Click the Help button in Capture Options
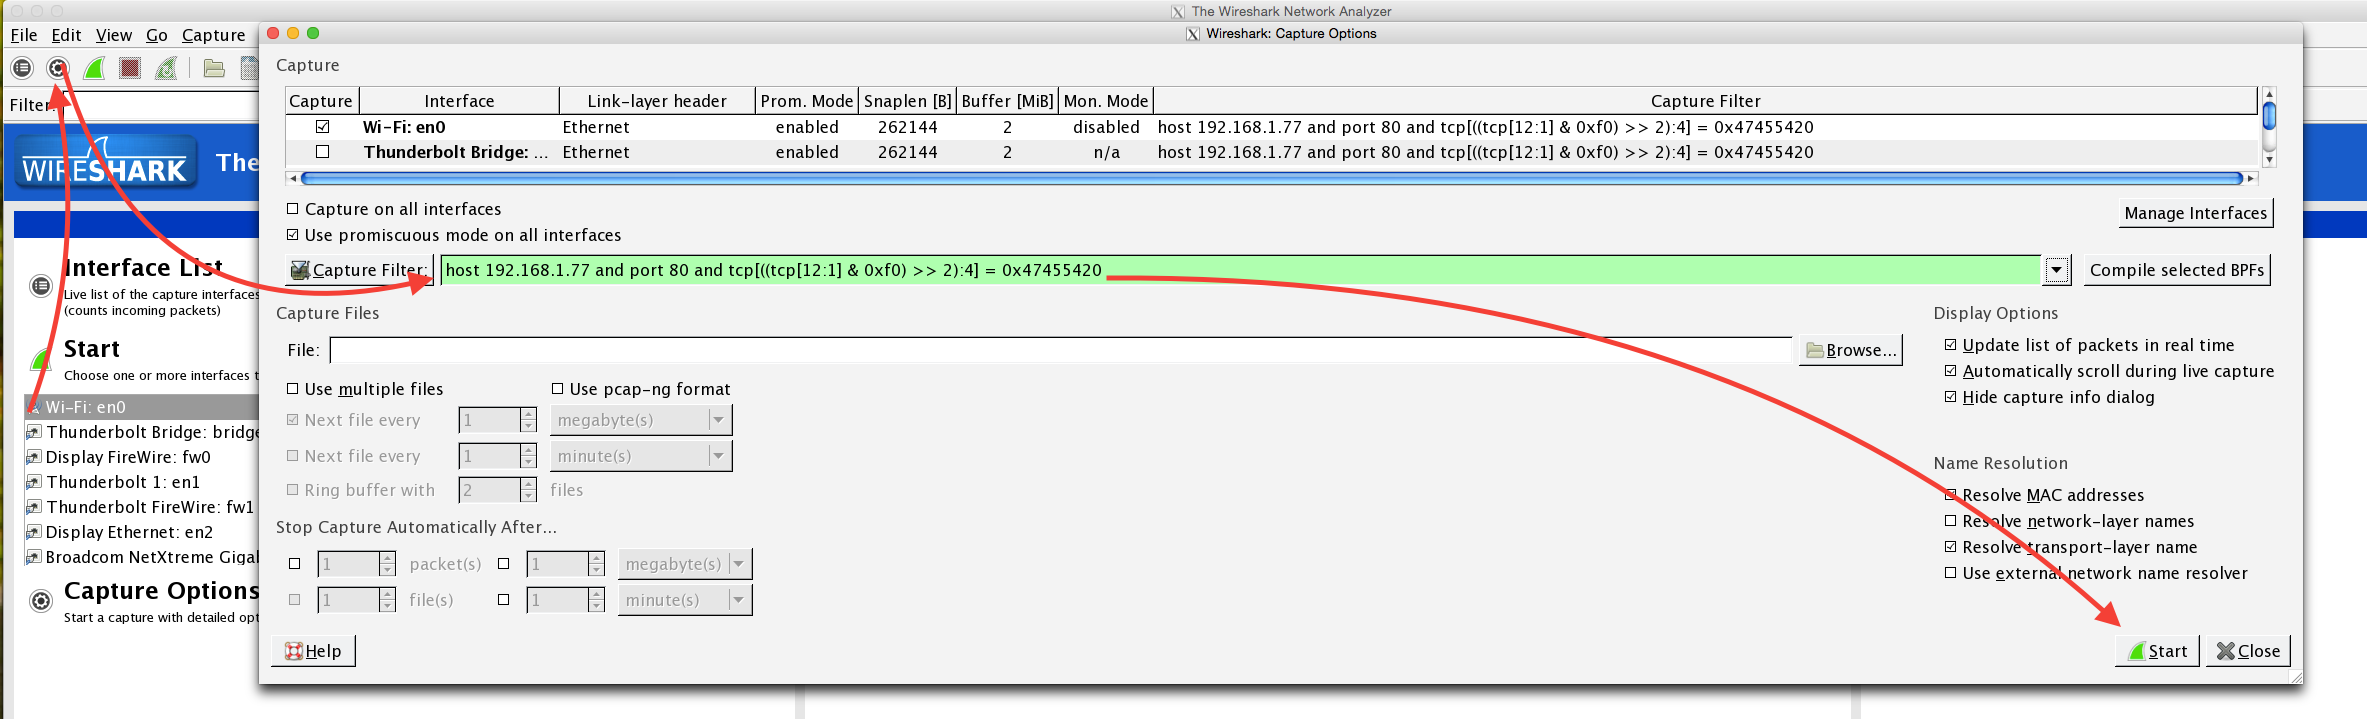The width and height of the screenshot is (2367, 719). tap(313, 651)
